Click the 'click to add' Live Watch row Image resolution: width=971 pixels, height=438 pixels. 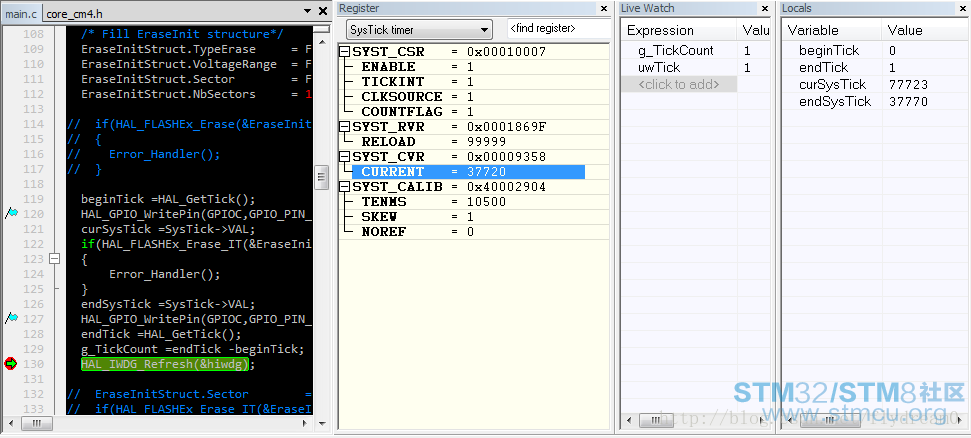[678, 84]
